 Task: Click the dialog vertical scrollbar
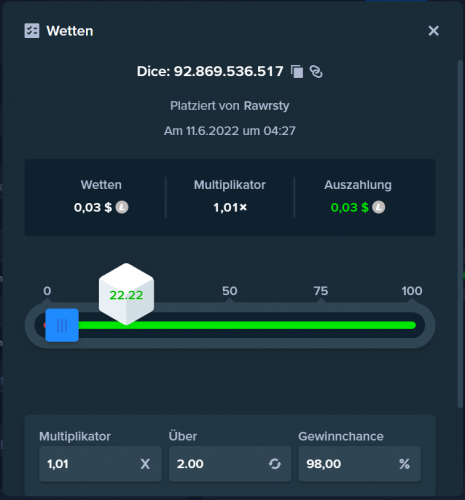tap(460, 233)
